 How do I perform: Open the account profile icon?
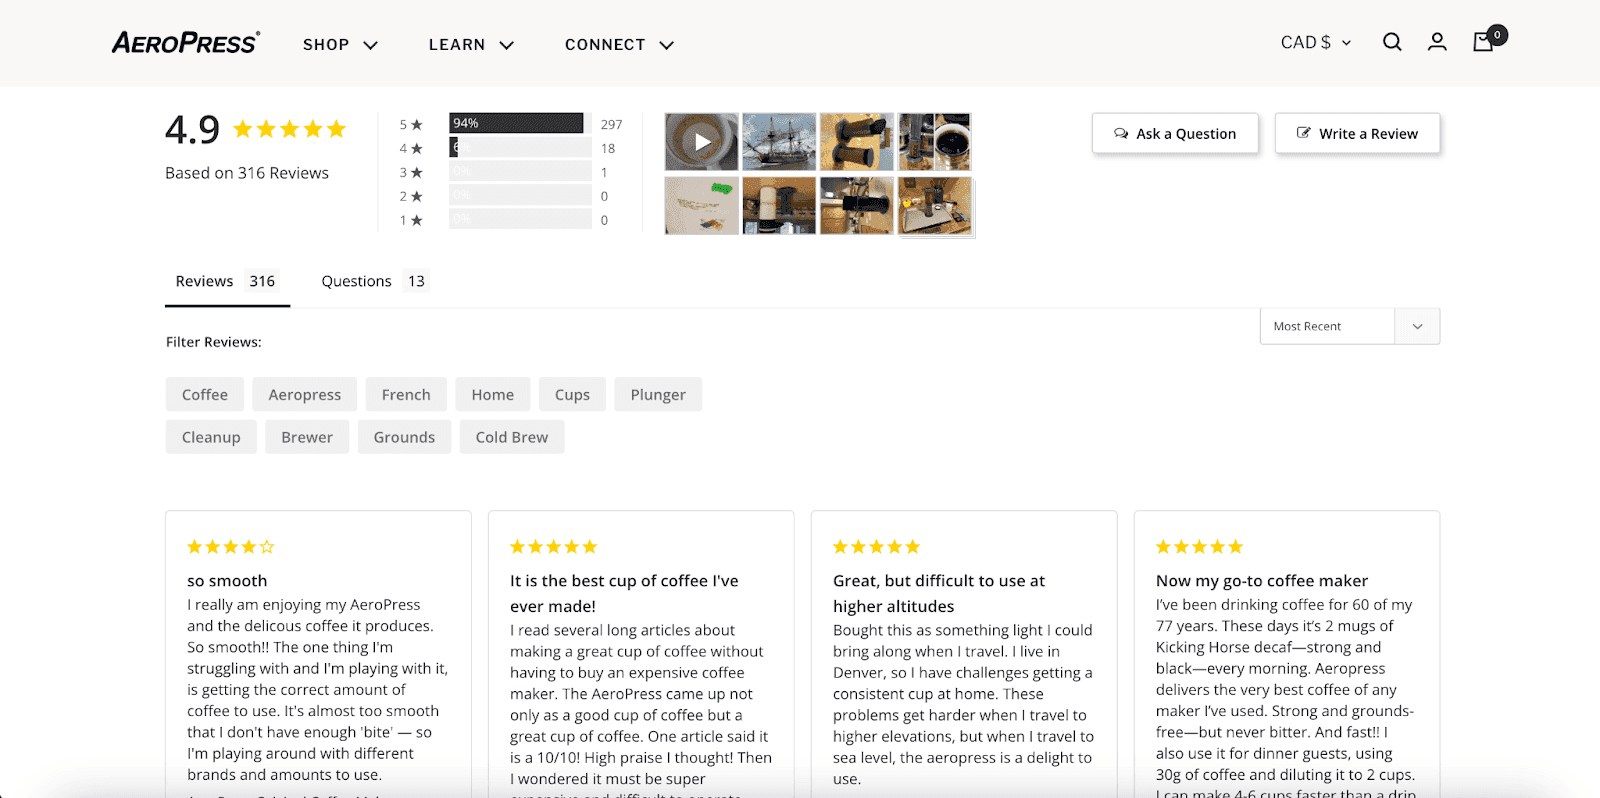tap(1437, 42)
